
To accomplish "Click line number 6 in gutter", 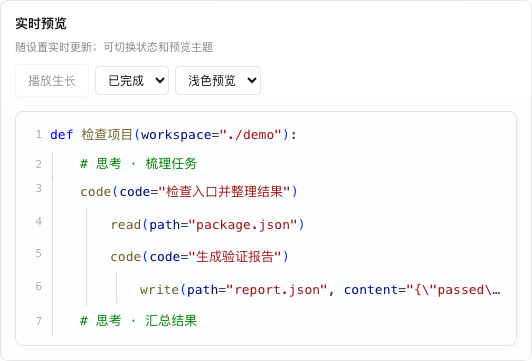I will tap(39, 286).
